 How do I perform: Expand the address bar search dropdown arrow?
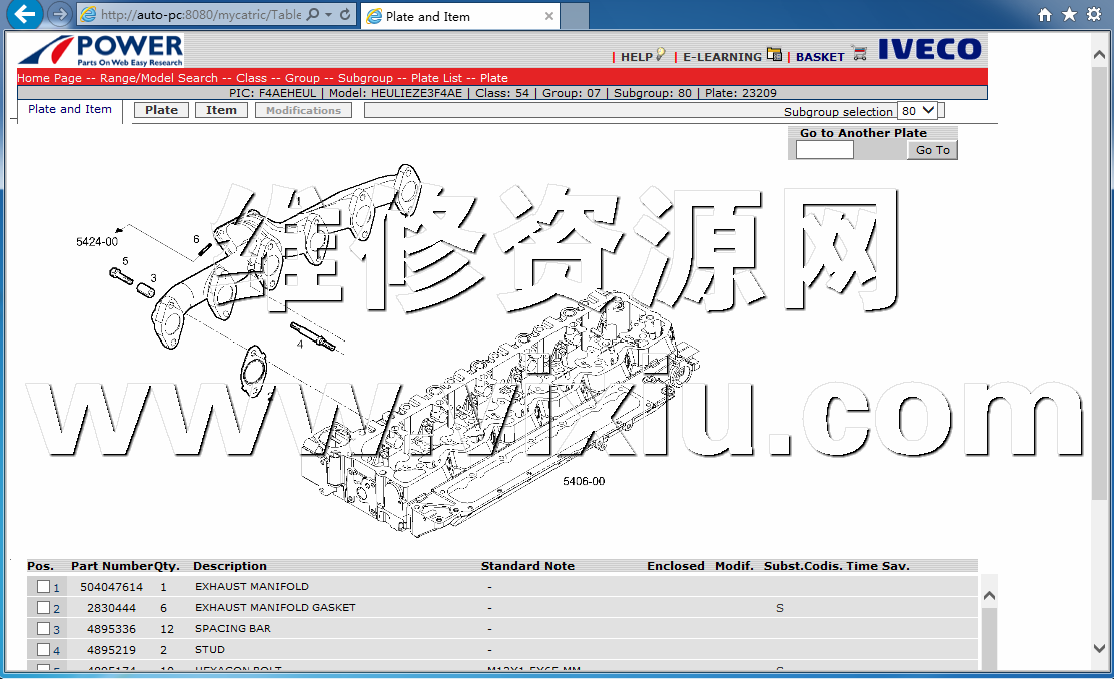328,15
